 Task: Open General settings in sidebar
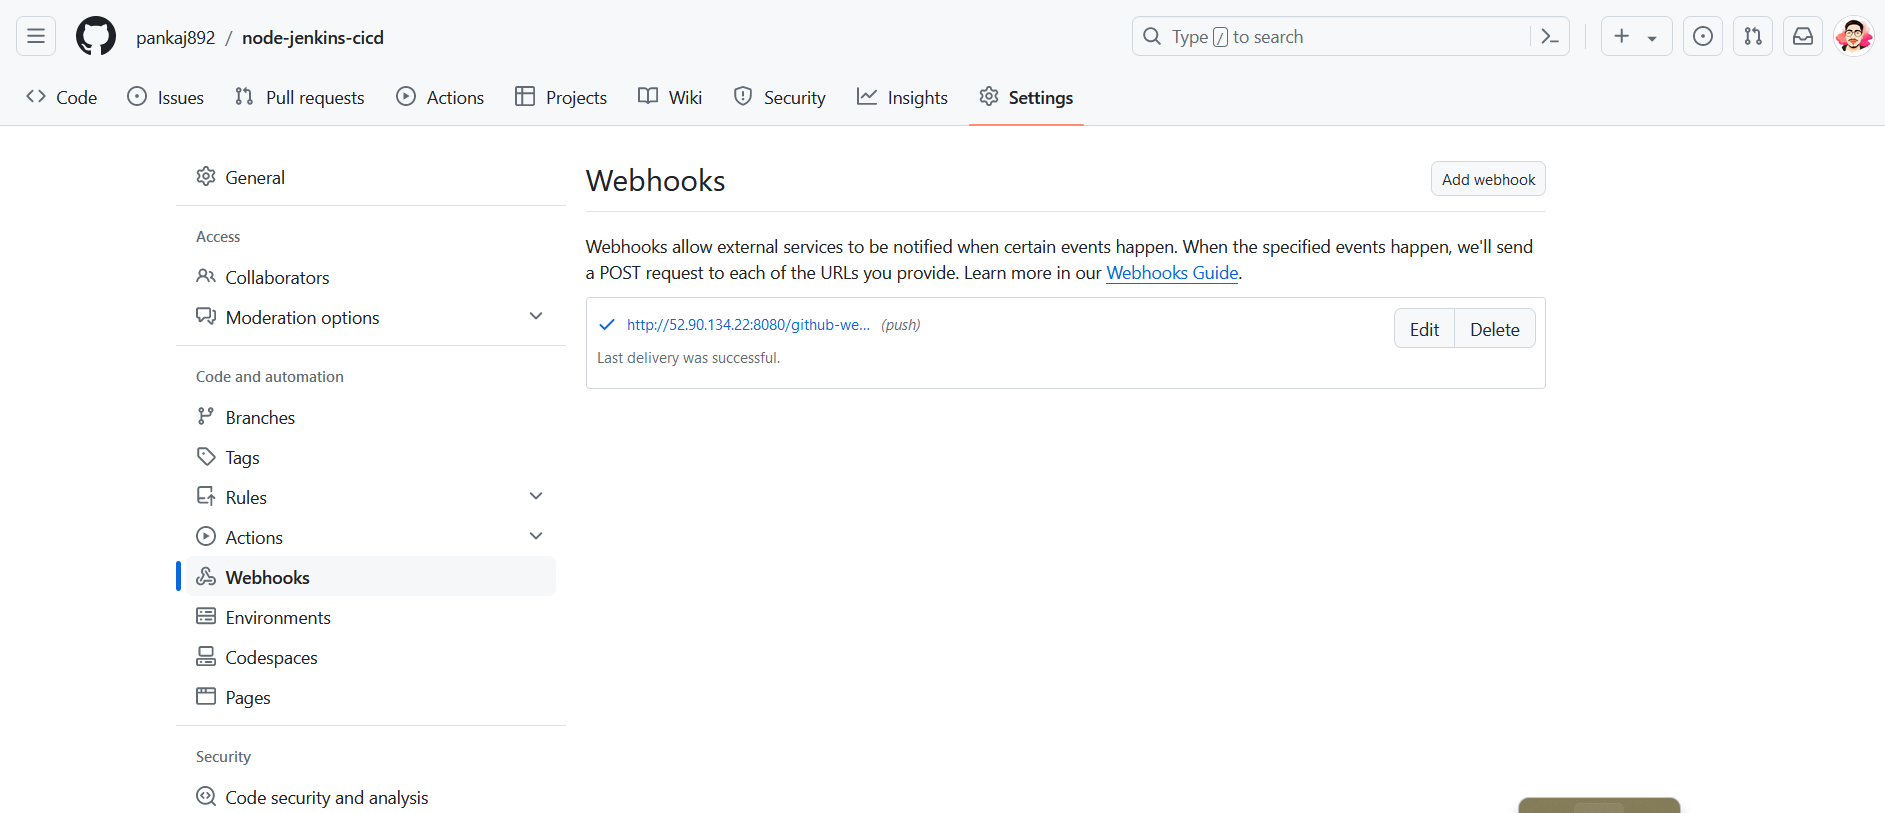[371, 177]
